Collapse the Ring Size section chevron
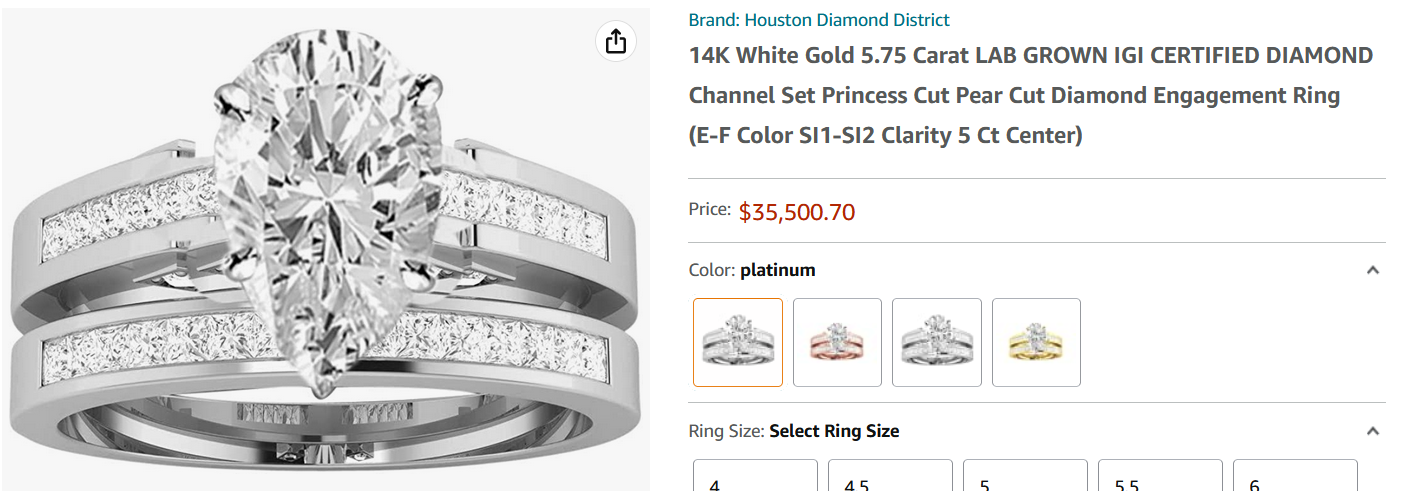The width and height of the screenshot is (1407, 491). click(x=1373, y=431)
